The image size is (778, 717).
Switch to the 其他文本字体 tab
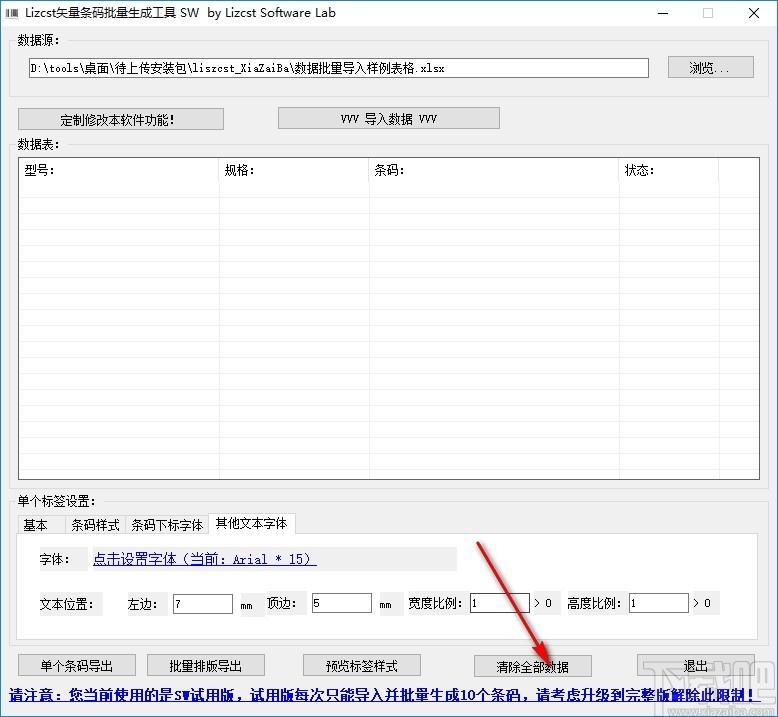(252, 523)
